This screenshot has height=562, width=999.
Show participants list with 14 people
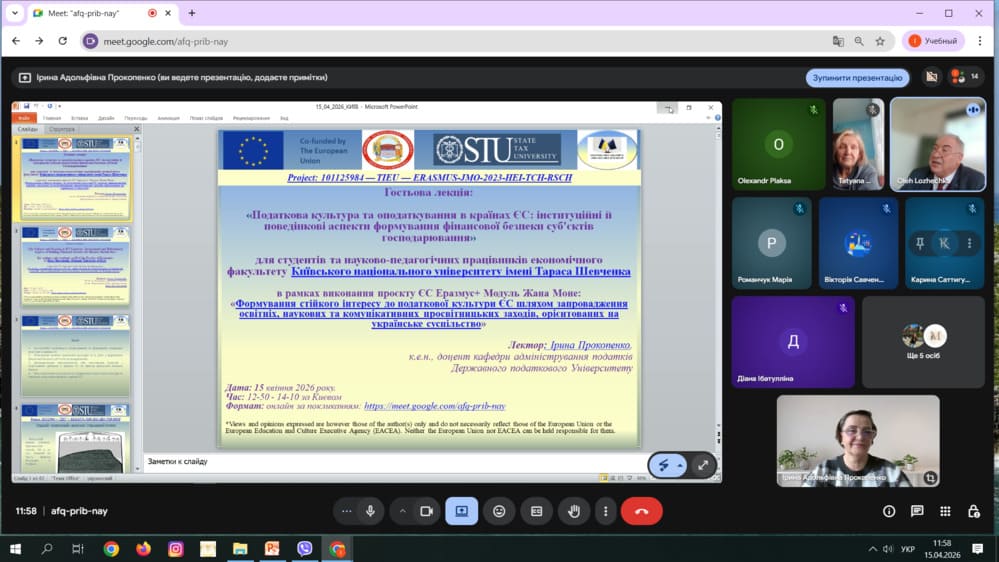pyautogui.click(x=966, y=77)
